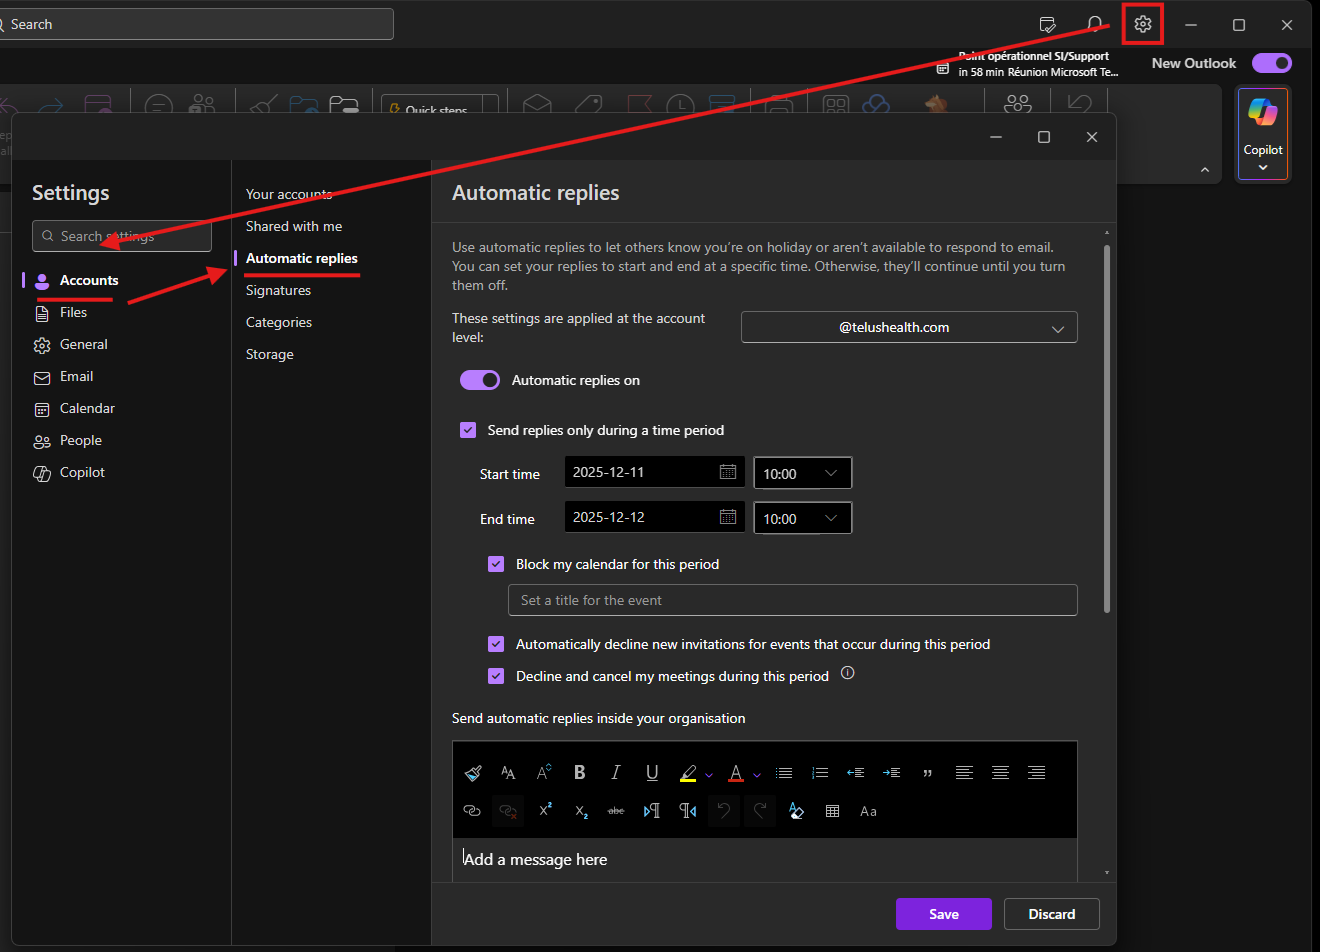The height and width of the screenshot is (952, 1320).
Task: Open the Start time calendar picker
Action: pyautogui.click(x=728, y=472)
